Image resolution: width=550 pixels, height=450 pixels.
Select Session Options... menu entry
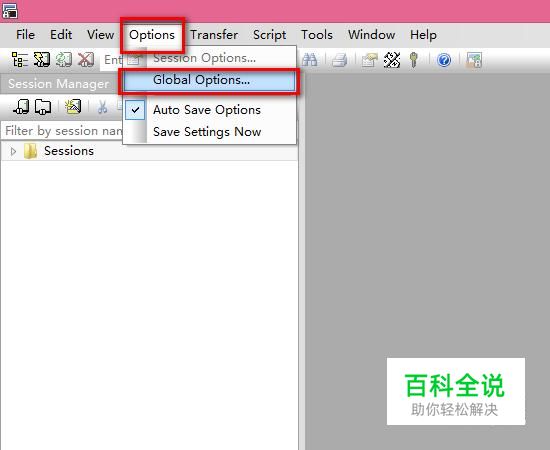(x=209, y=58)
